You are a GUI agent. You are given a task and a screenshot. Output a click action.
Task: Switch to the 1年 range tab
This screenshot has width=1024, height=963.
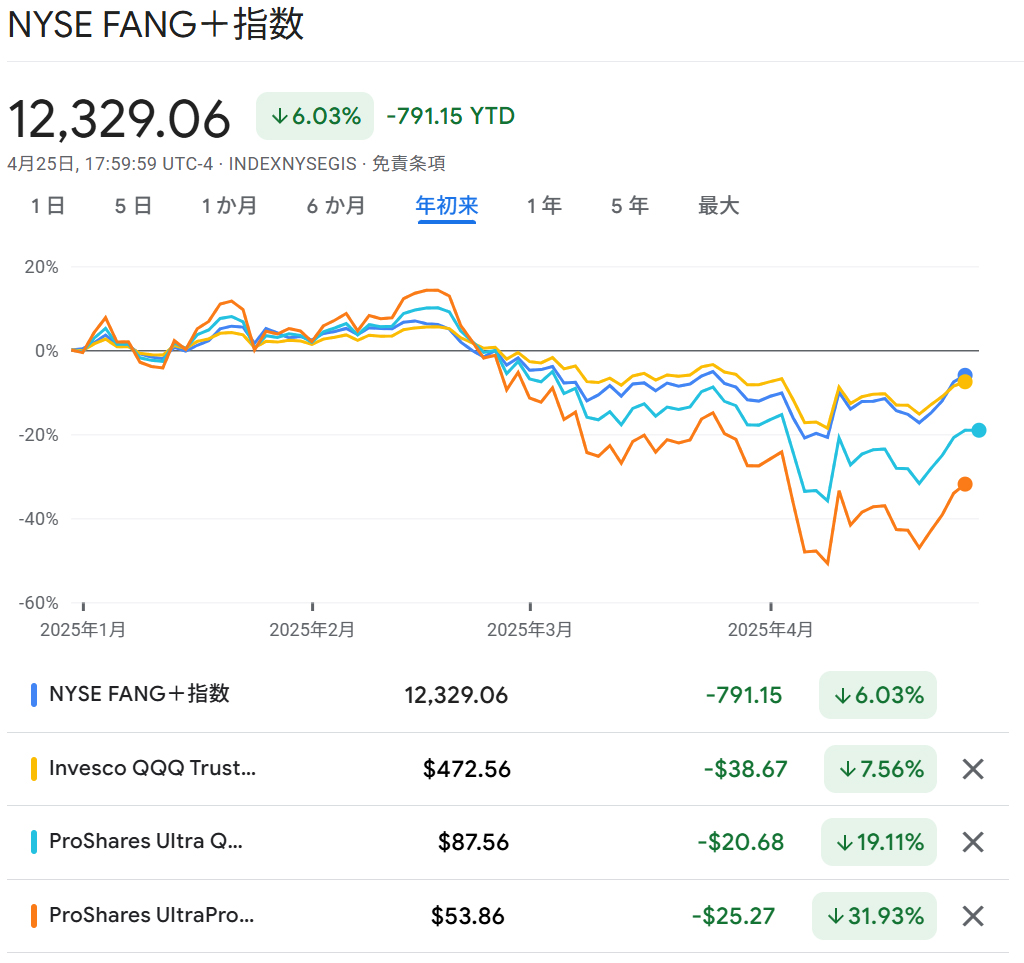click(x=545, y=206)
